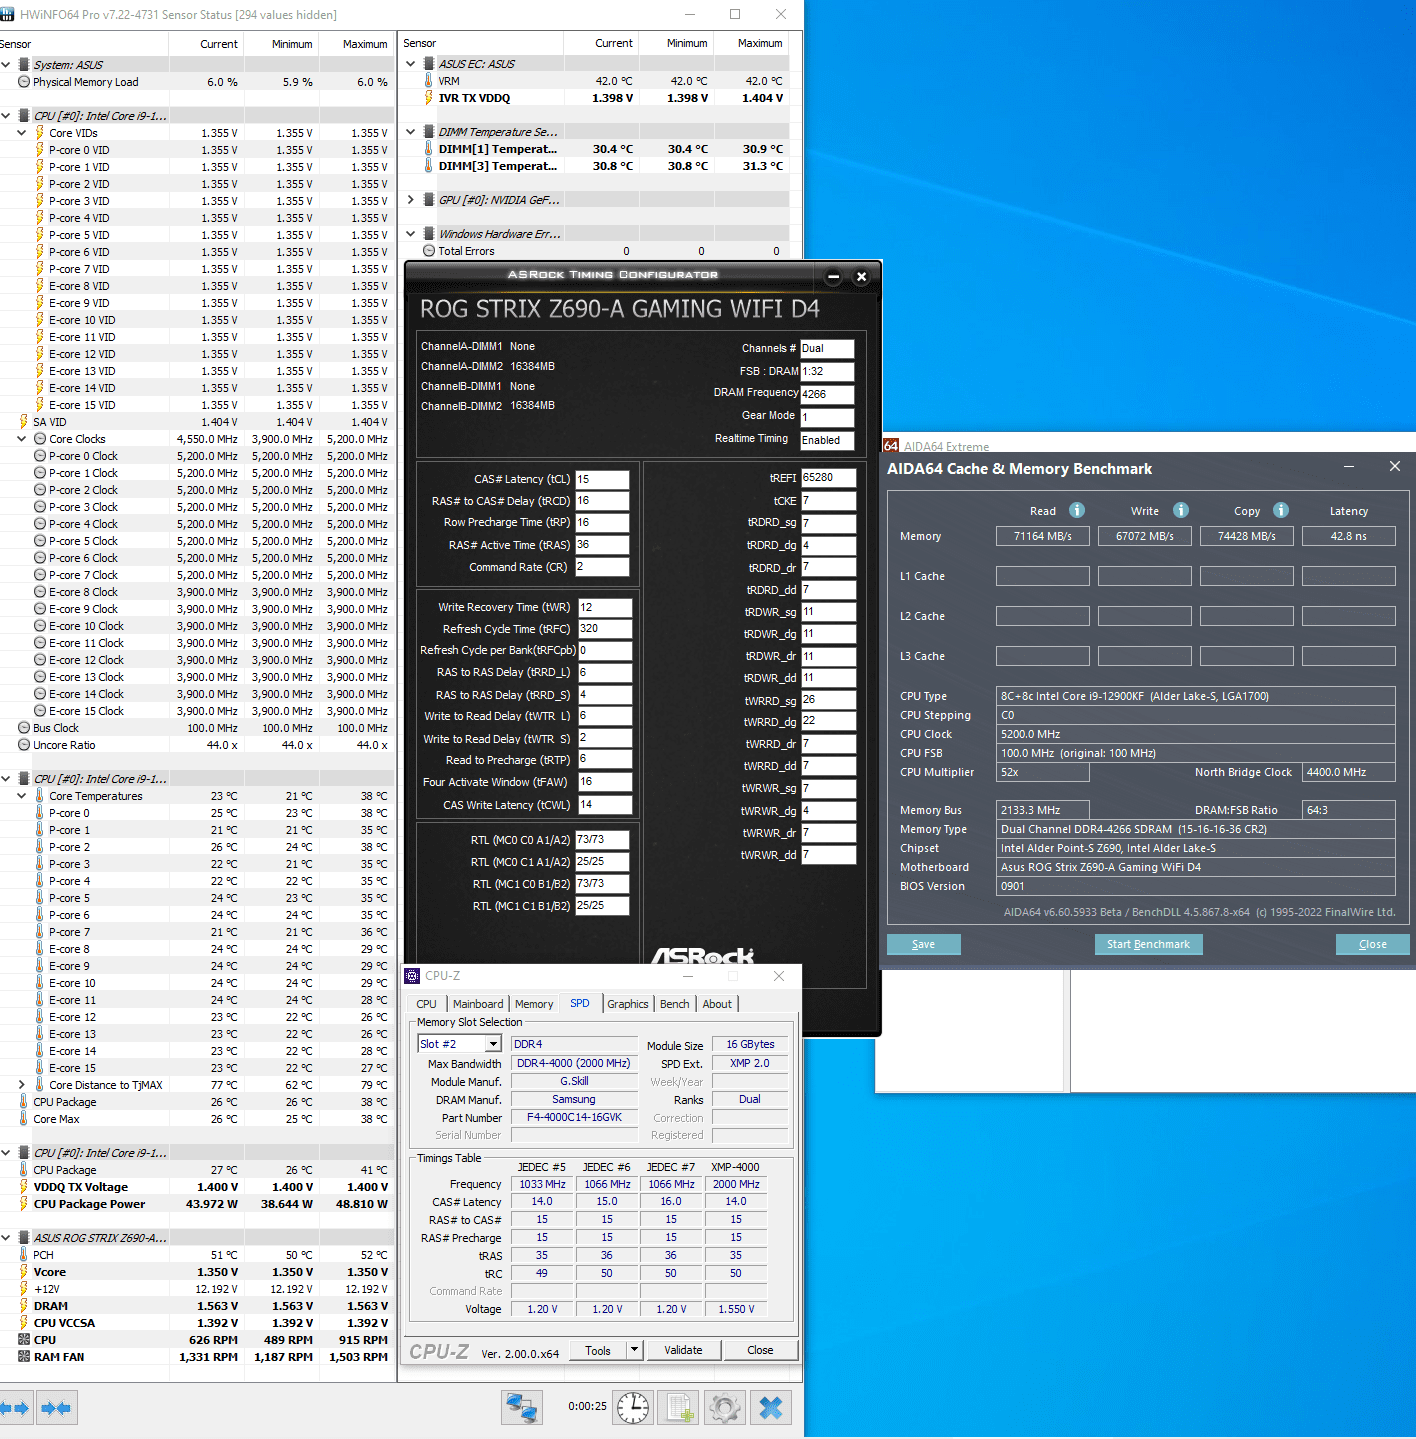Minimize the ASRock Timing Configurator window
The width and height of the screenshot is (1416, 1439).
click(833, 277)
